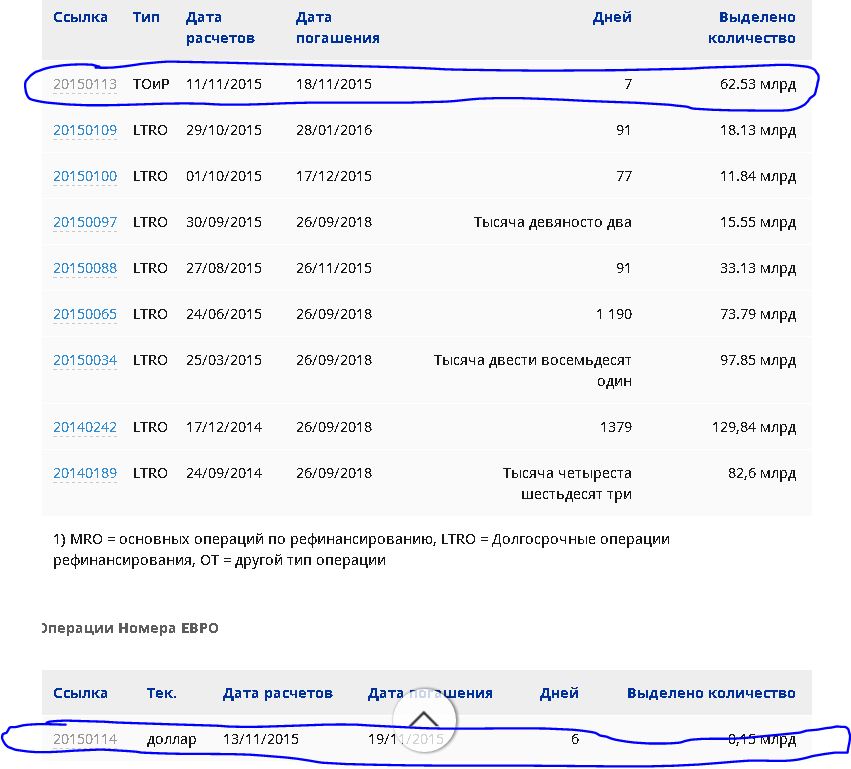Viewport: 851px width, 769px height.
Task: Open reference link 20150113
Action: point(85,84)
